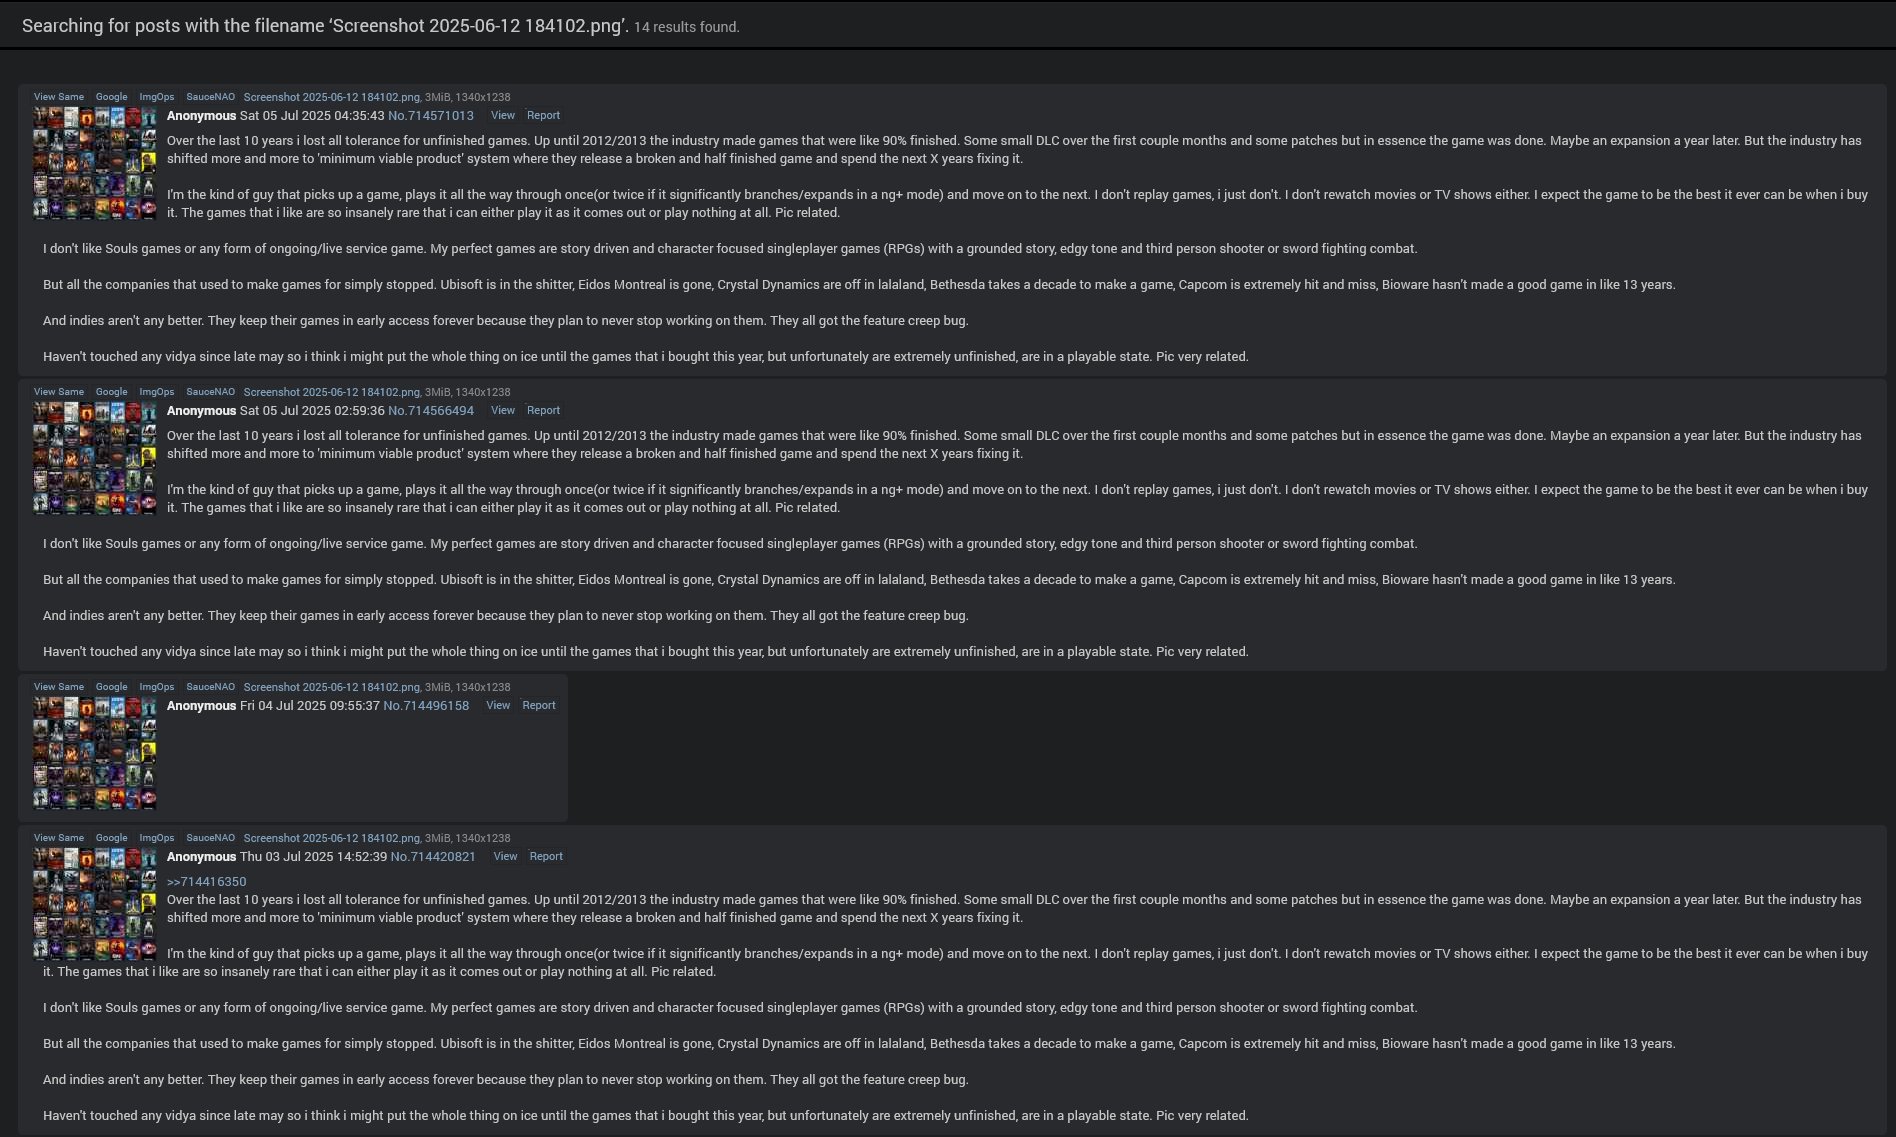Click date 'Thu 03 Jul 2025 14:52:39'
This screenshot has width=1896, height=1137.
coord(313,857)
